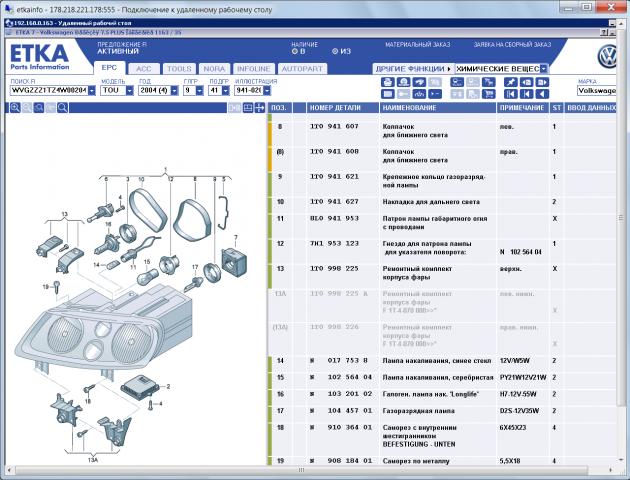
Task: Switch to the ACC tab
Action: [144, 69]
